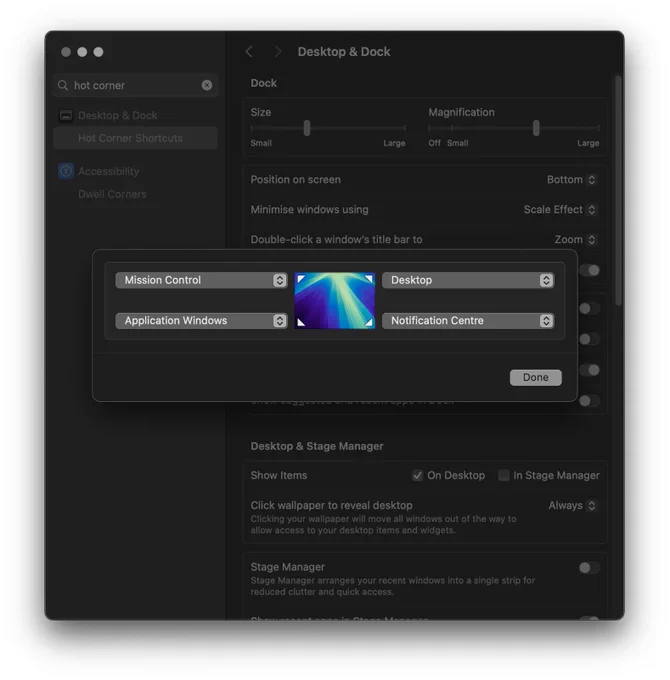Click the Desktop & Dock sidebar icon
The width and height of the screenshot is (670, 680).
pyautogui.click(x=66, y=115)
